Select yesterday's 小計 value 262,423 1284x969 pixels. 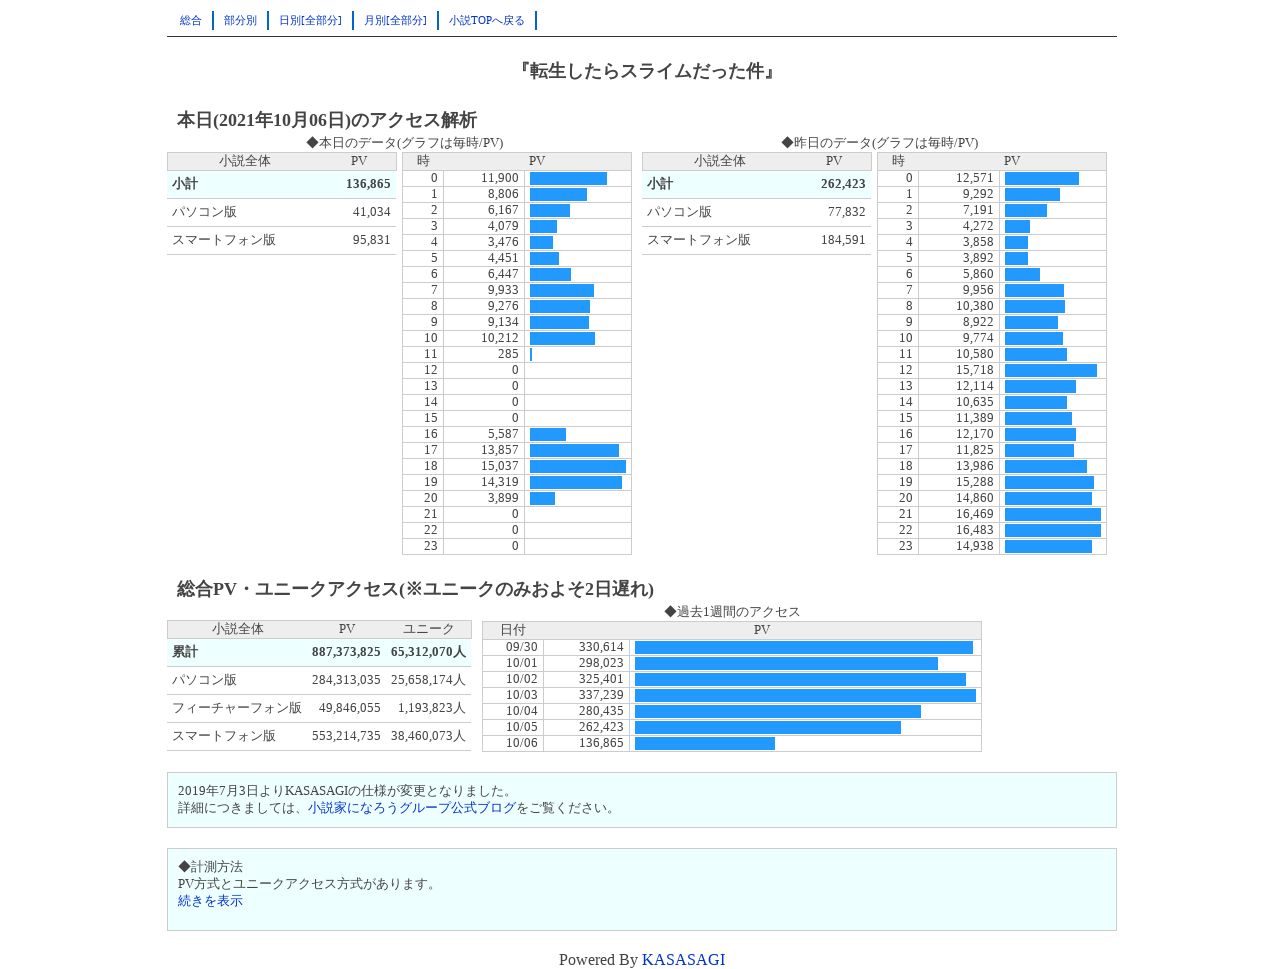(x=843, y=184)
